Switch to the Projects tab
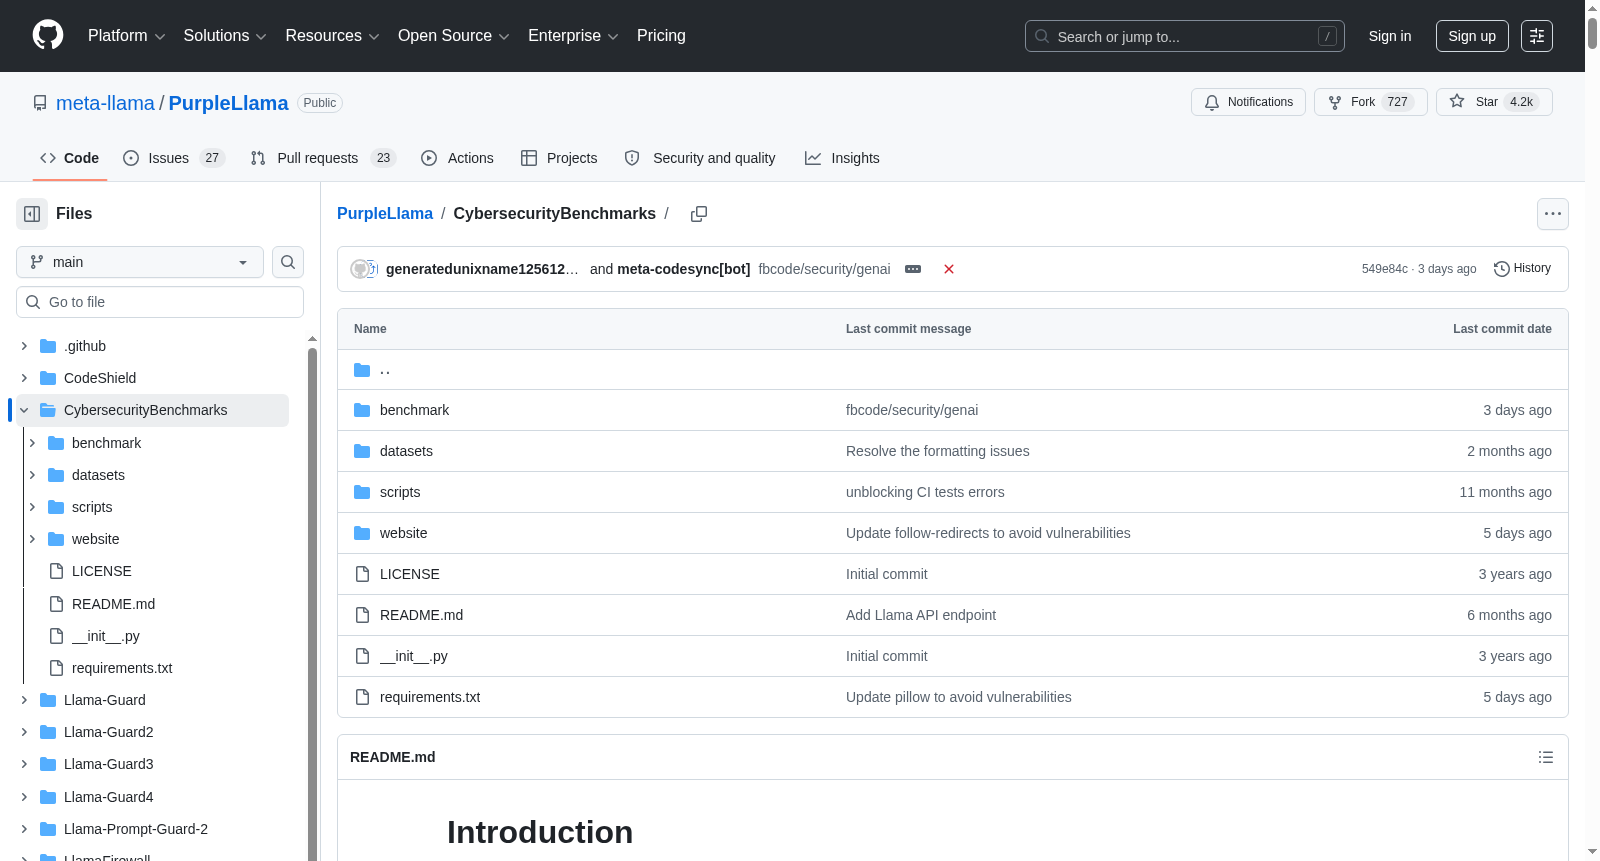1600x861 pixels. [x=559, y=158]
